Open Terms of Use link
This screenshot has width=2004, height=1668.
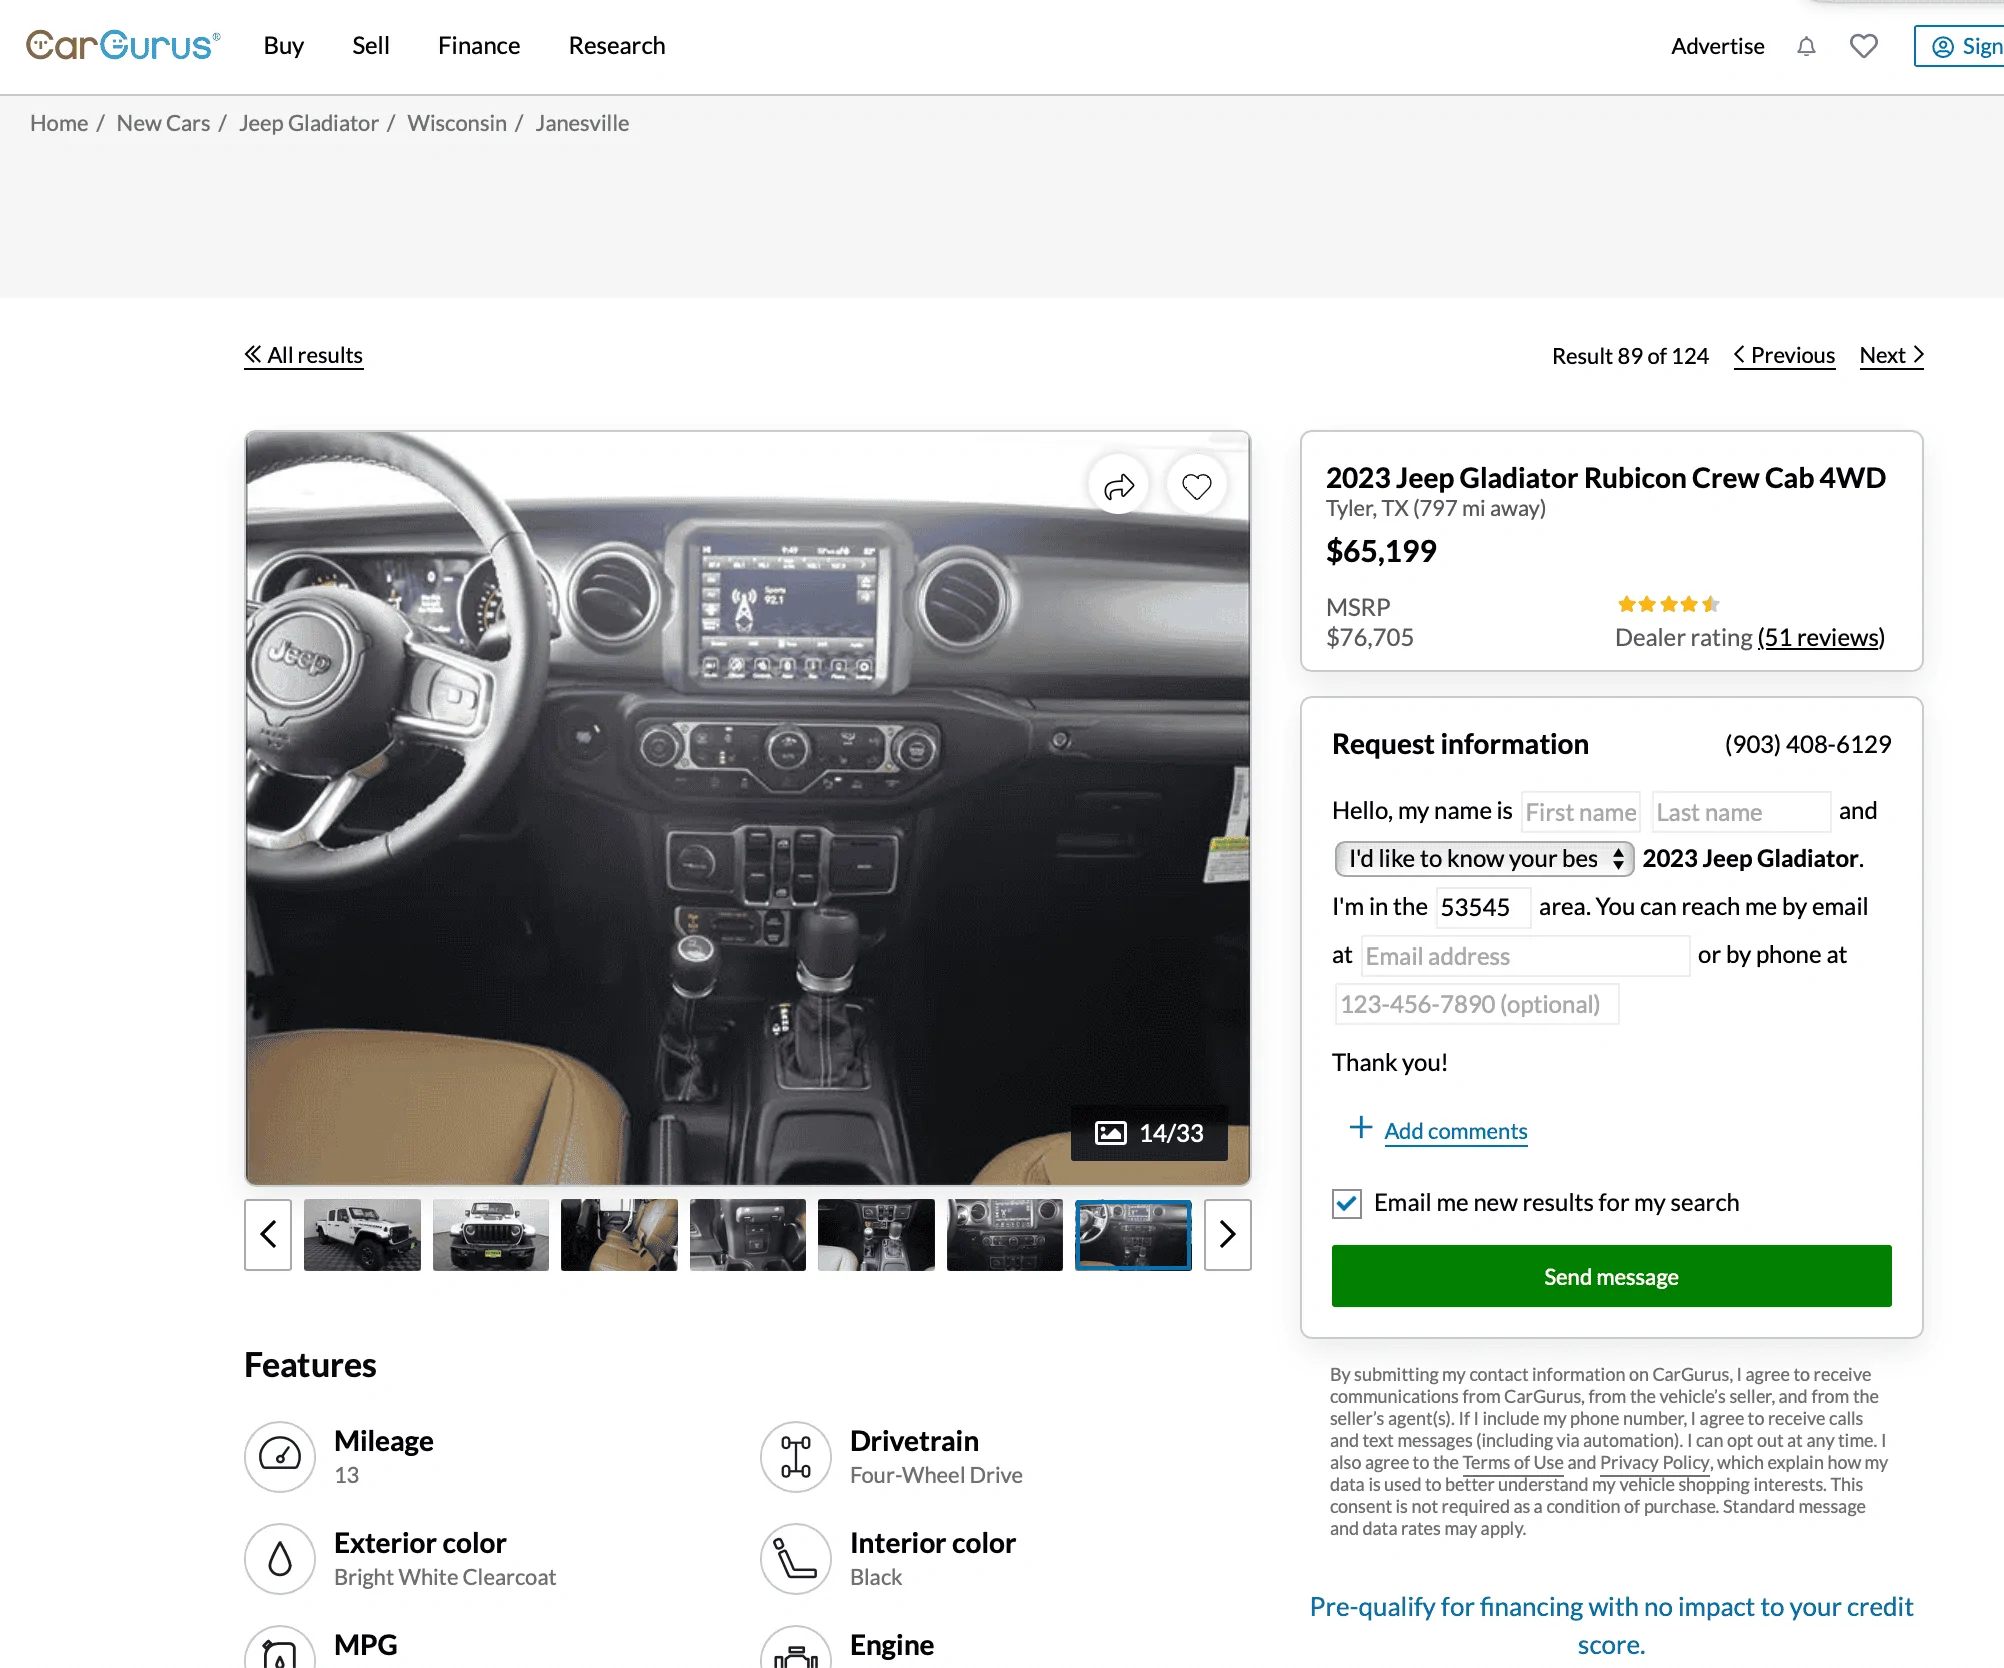[x=1513, y=1462]
